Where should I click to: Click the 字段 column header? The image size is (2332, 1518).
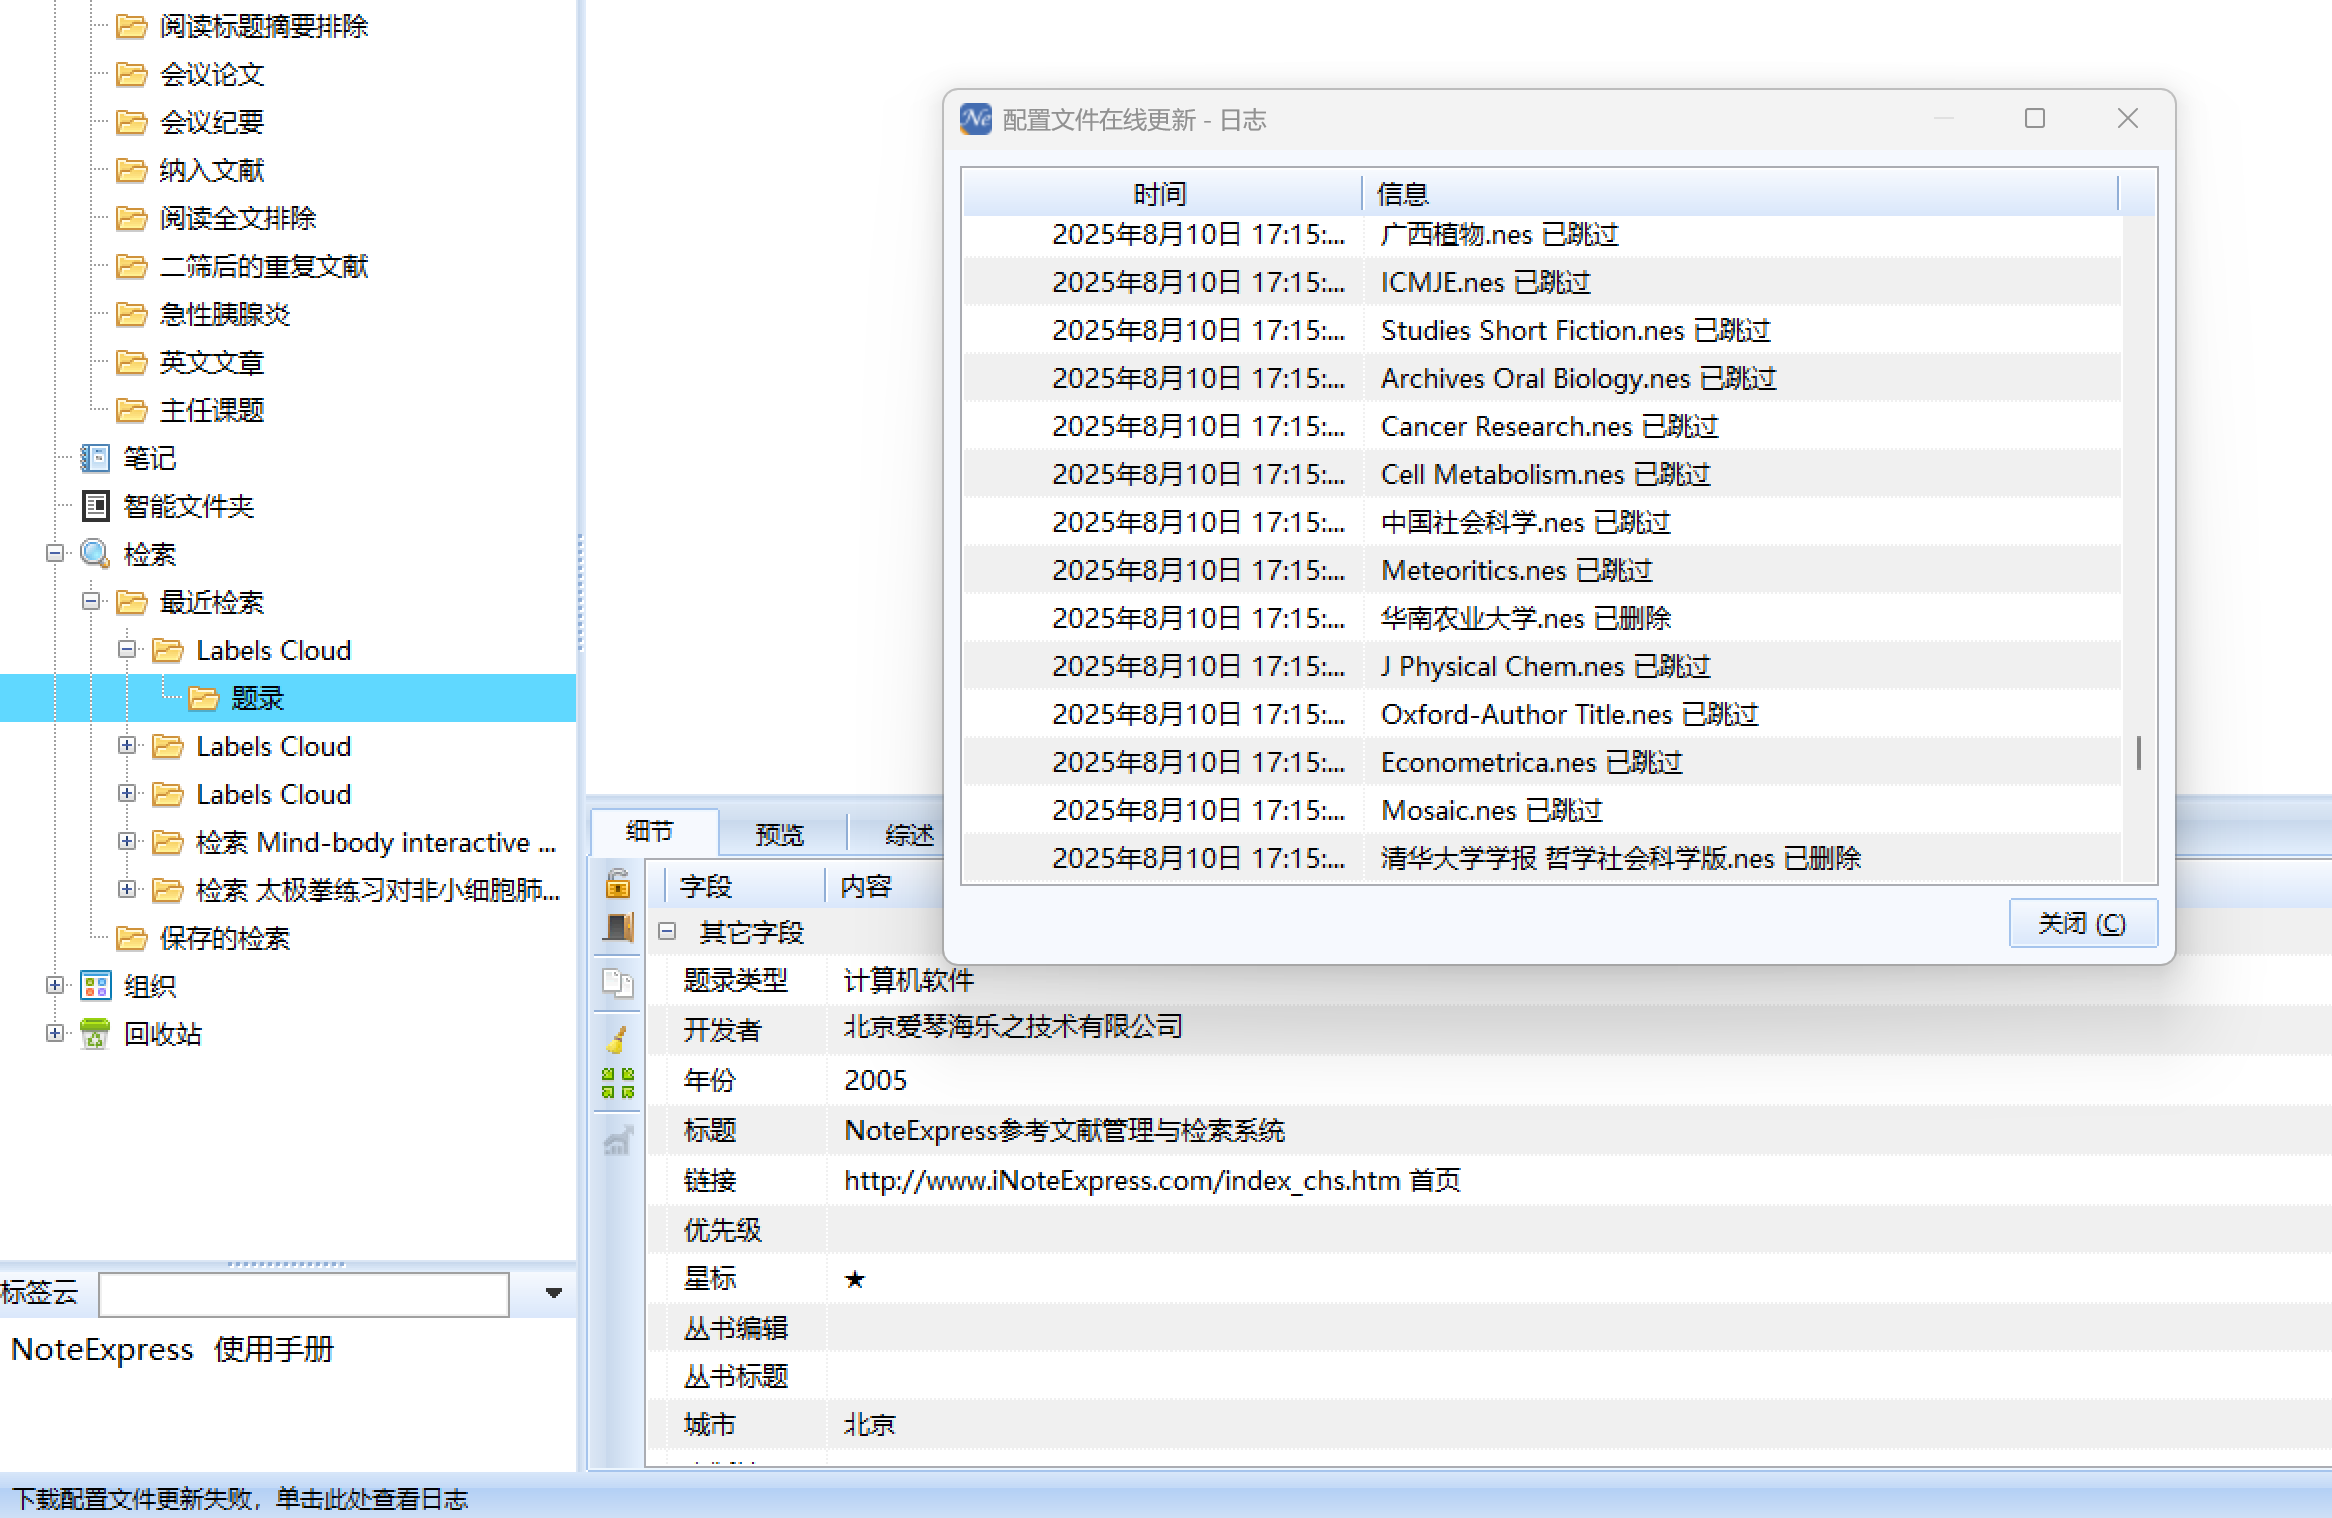coord(743,887)
